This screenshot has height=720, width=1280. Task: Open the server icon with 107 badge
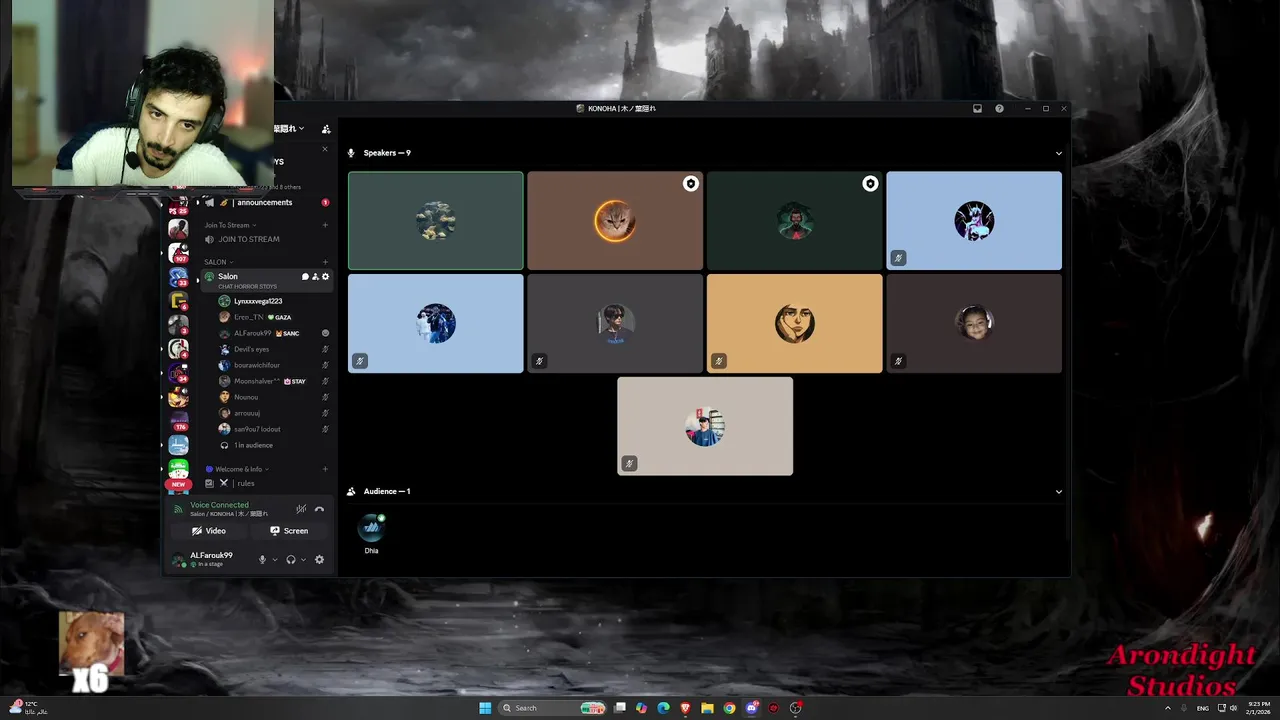point(178,252)
